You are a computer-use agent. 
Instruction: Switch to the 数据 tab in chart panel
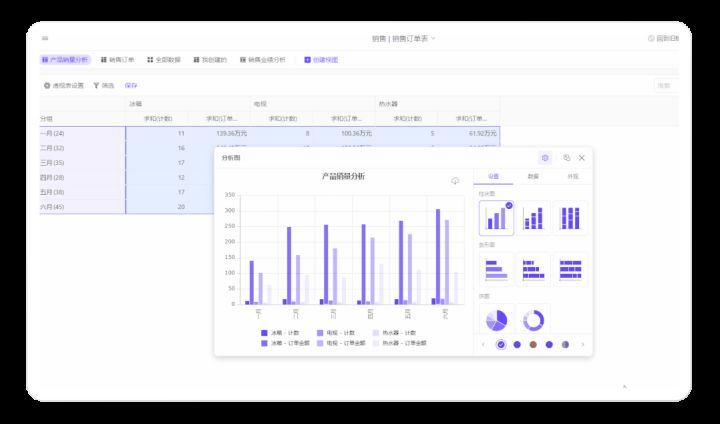[x=533, y=176]
